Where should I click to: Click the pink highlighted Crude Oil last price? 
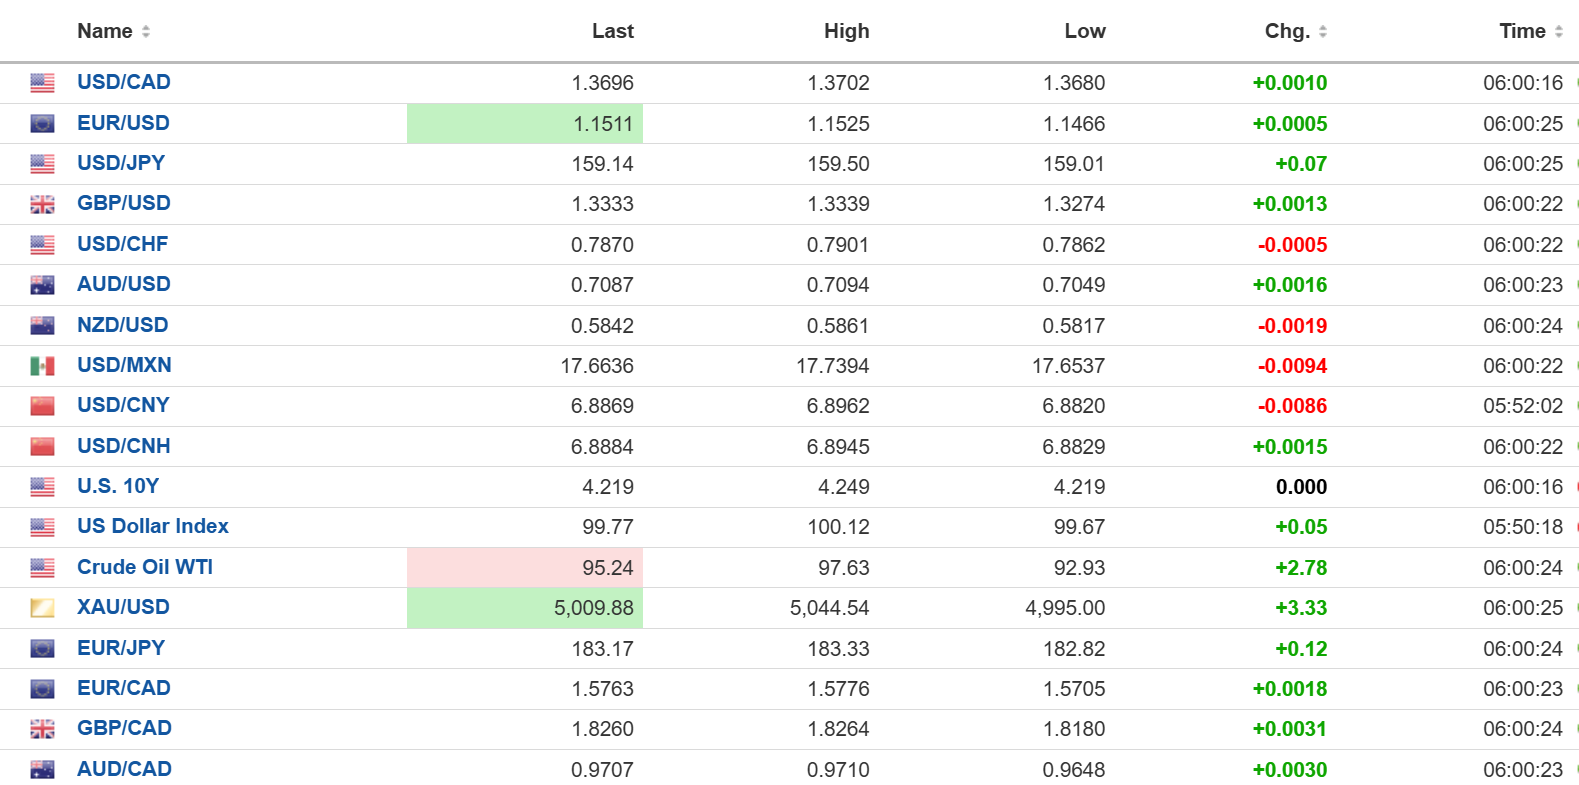pyautogui.click(x=607, y=568)
